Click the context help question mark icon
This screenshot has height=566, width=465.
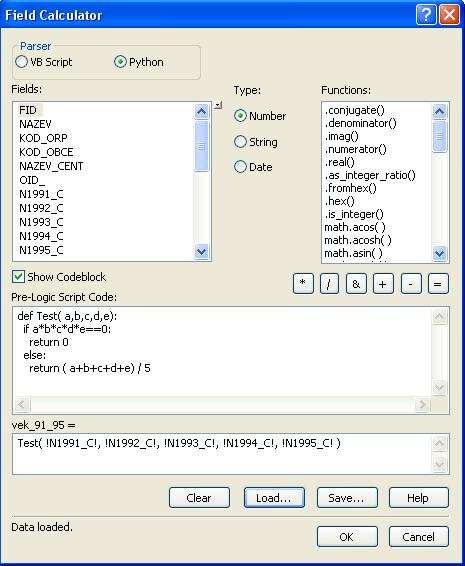(426, 15)
